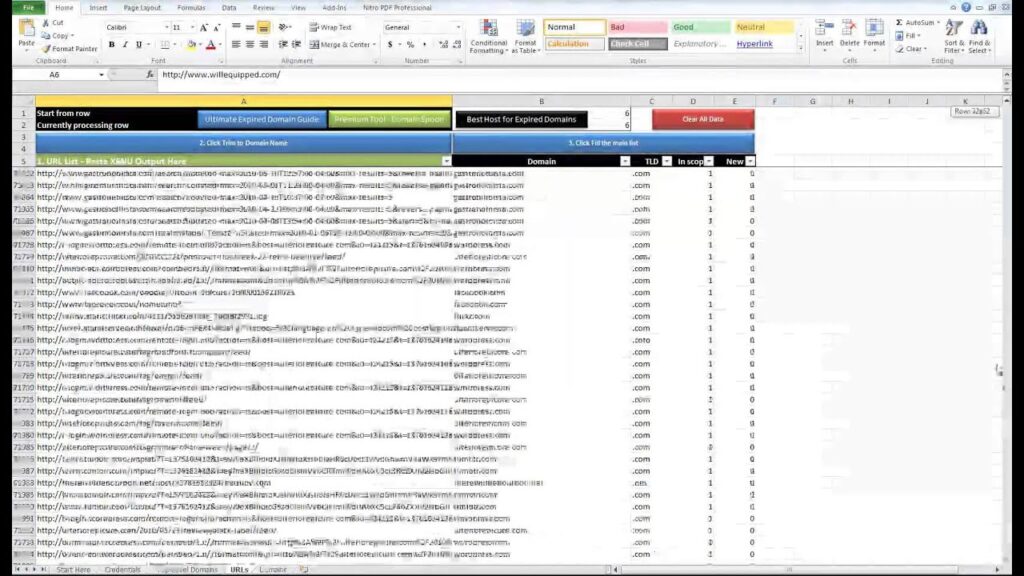Screen dimensions: 1024x576
Task: Open the File tab
Action: (x=28, y=8)
